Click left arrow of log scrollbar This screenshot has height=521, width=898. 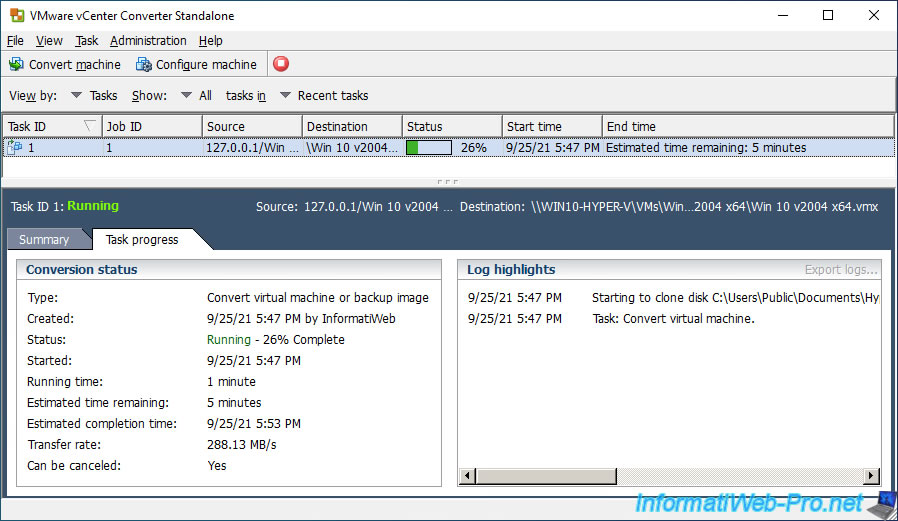467,476
